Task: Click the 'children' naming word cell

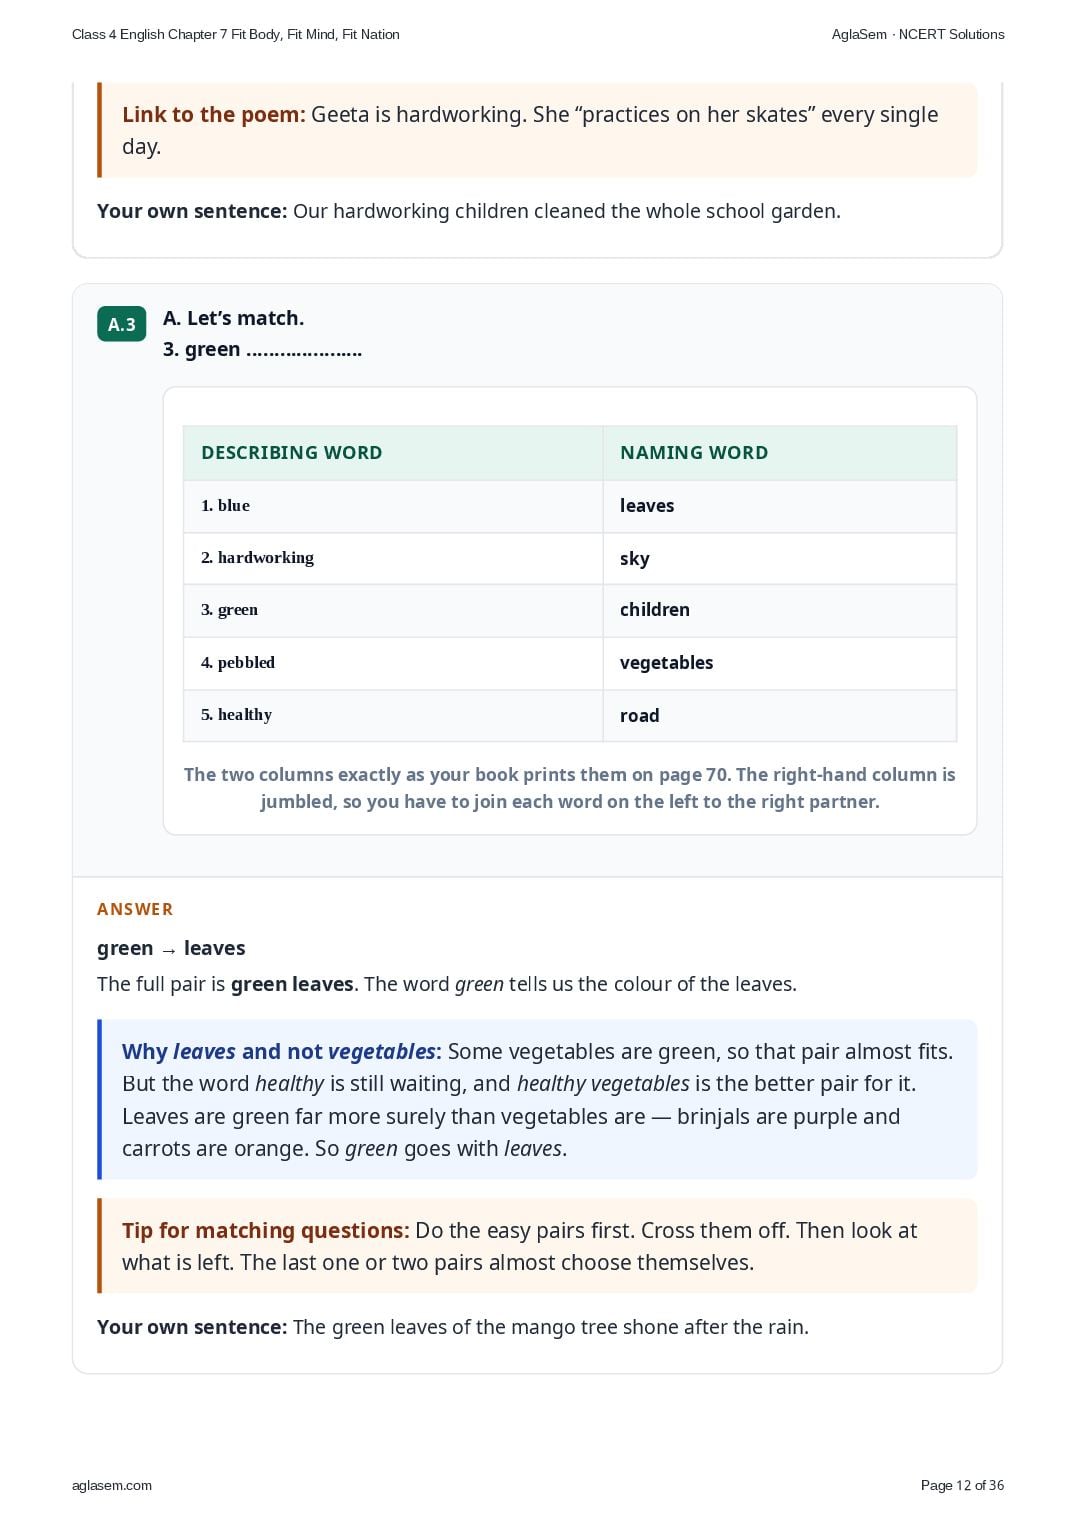Action: (x=779, y=610)
